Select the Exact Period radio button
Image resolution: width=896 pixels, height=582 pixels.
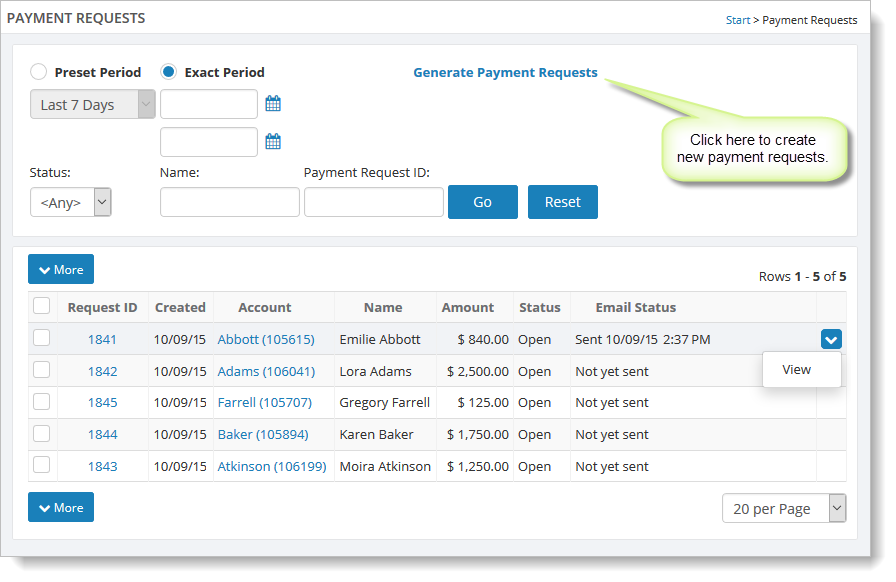pos(168,72)
